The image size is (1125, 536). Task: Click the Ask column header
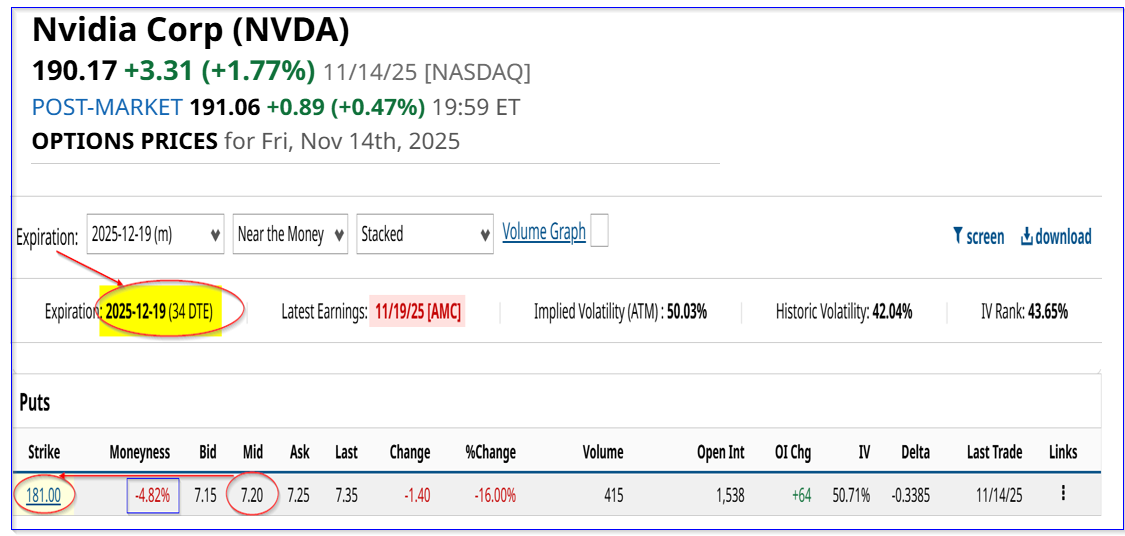click(x=299, y=452)
